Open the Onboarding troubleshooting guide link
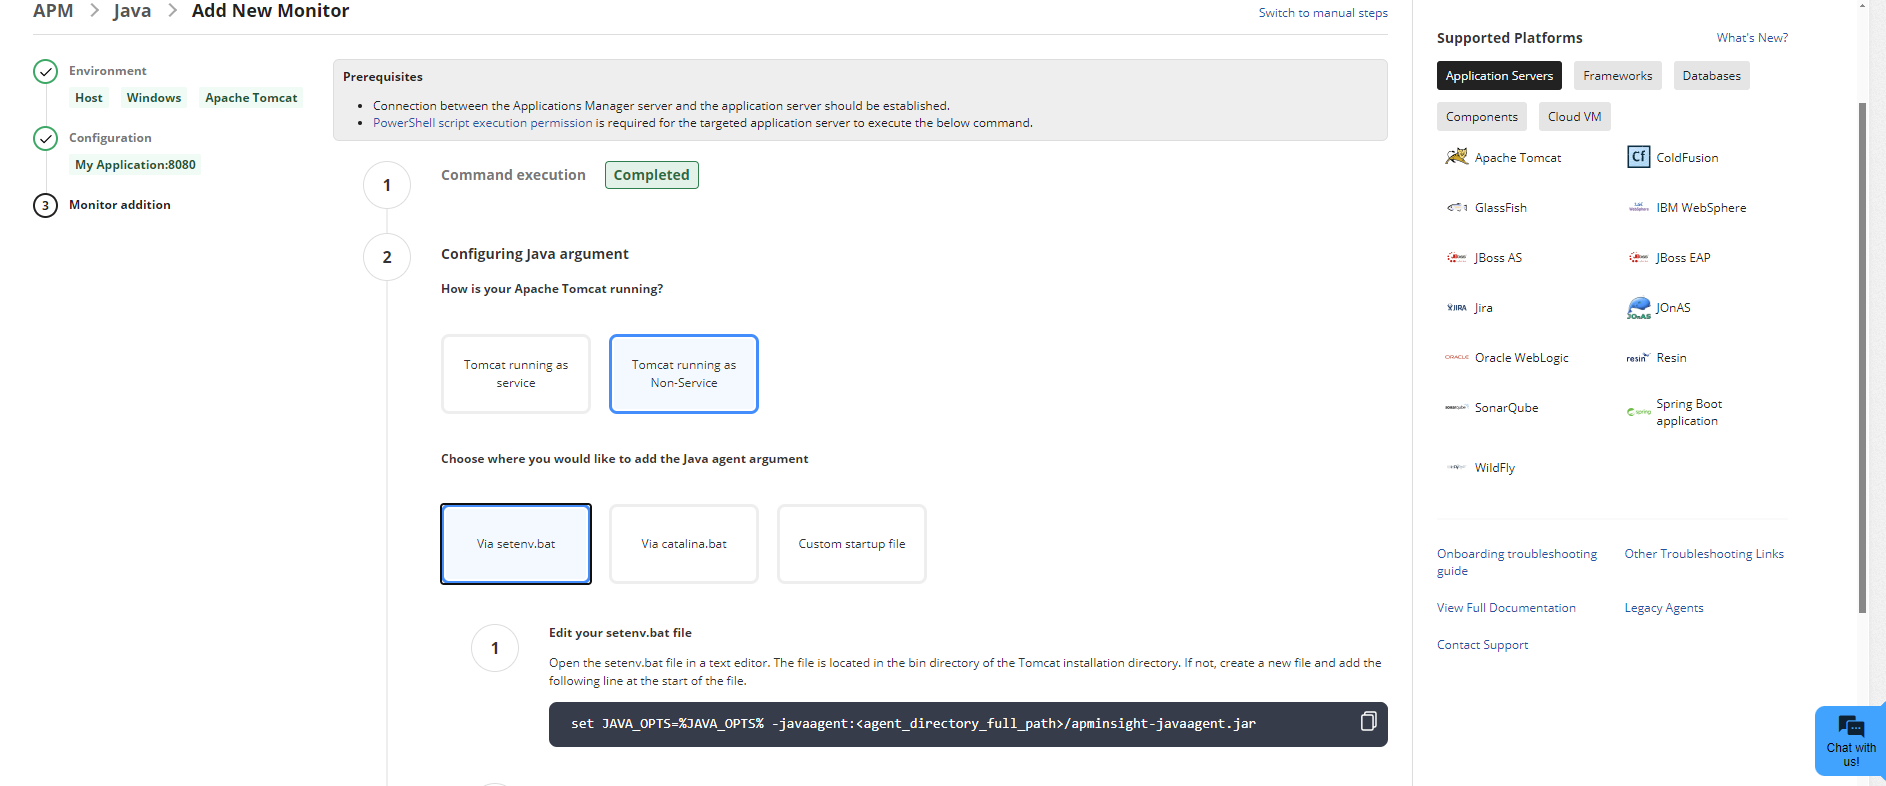 (1517, 562)
